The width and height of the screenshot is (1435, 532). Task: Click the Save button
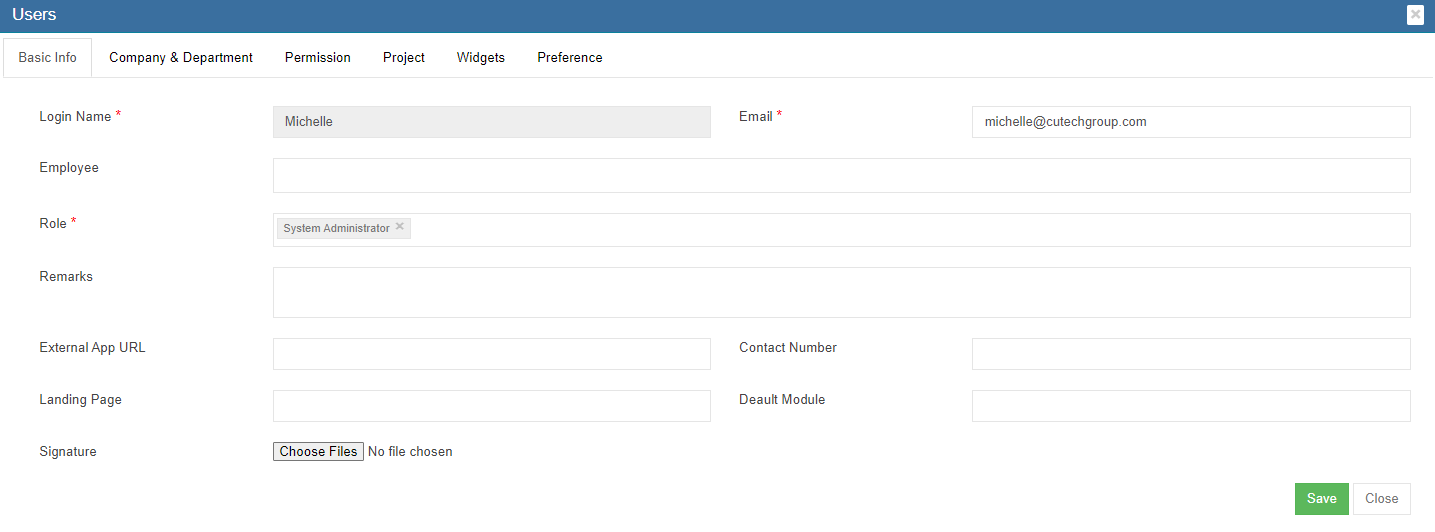[1321, 499]
